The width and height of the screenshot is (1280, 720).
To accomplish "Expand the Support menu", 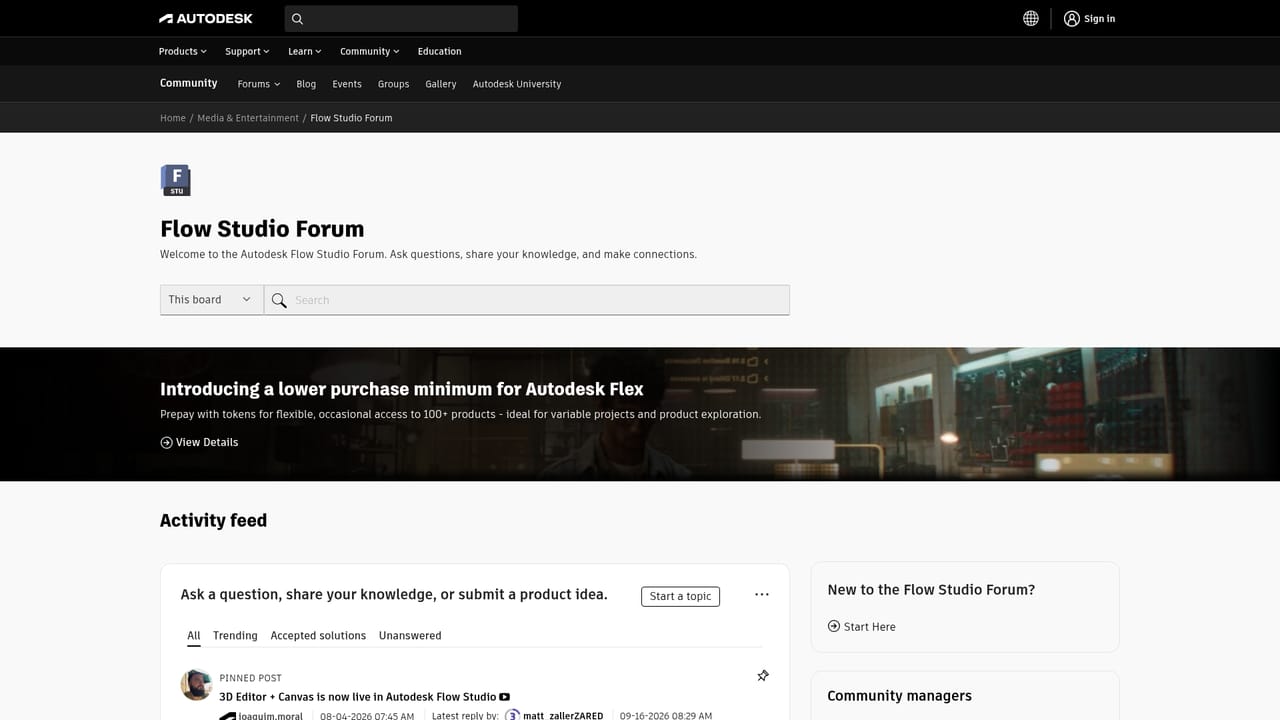I will [x=247, y=51].
